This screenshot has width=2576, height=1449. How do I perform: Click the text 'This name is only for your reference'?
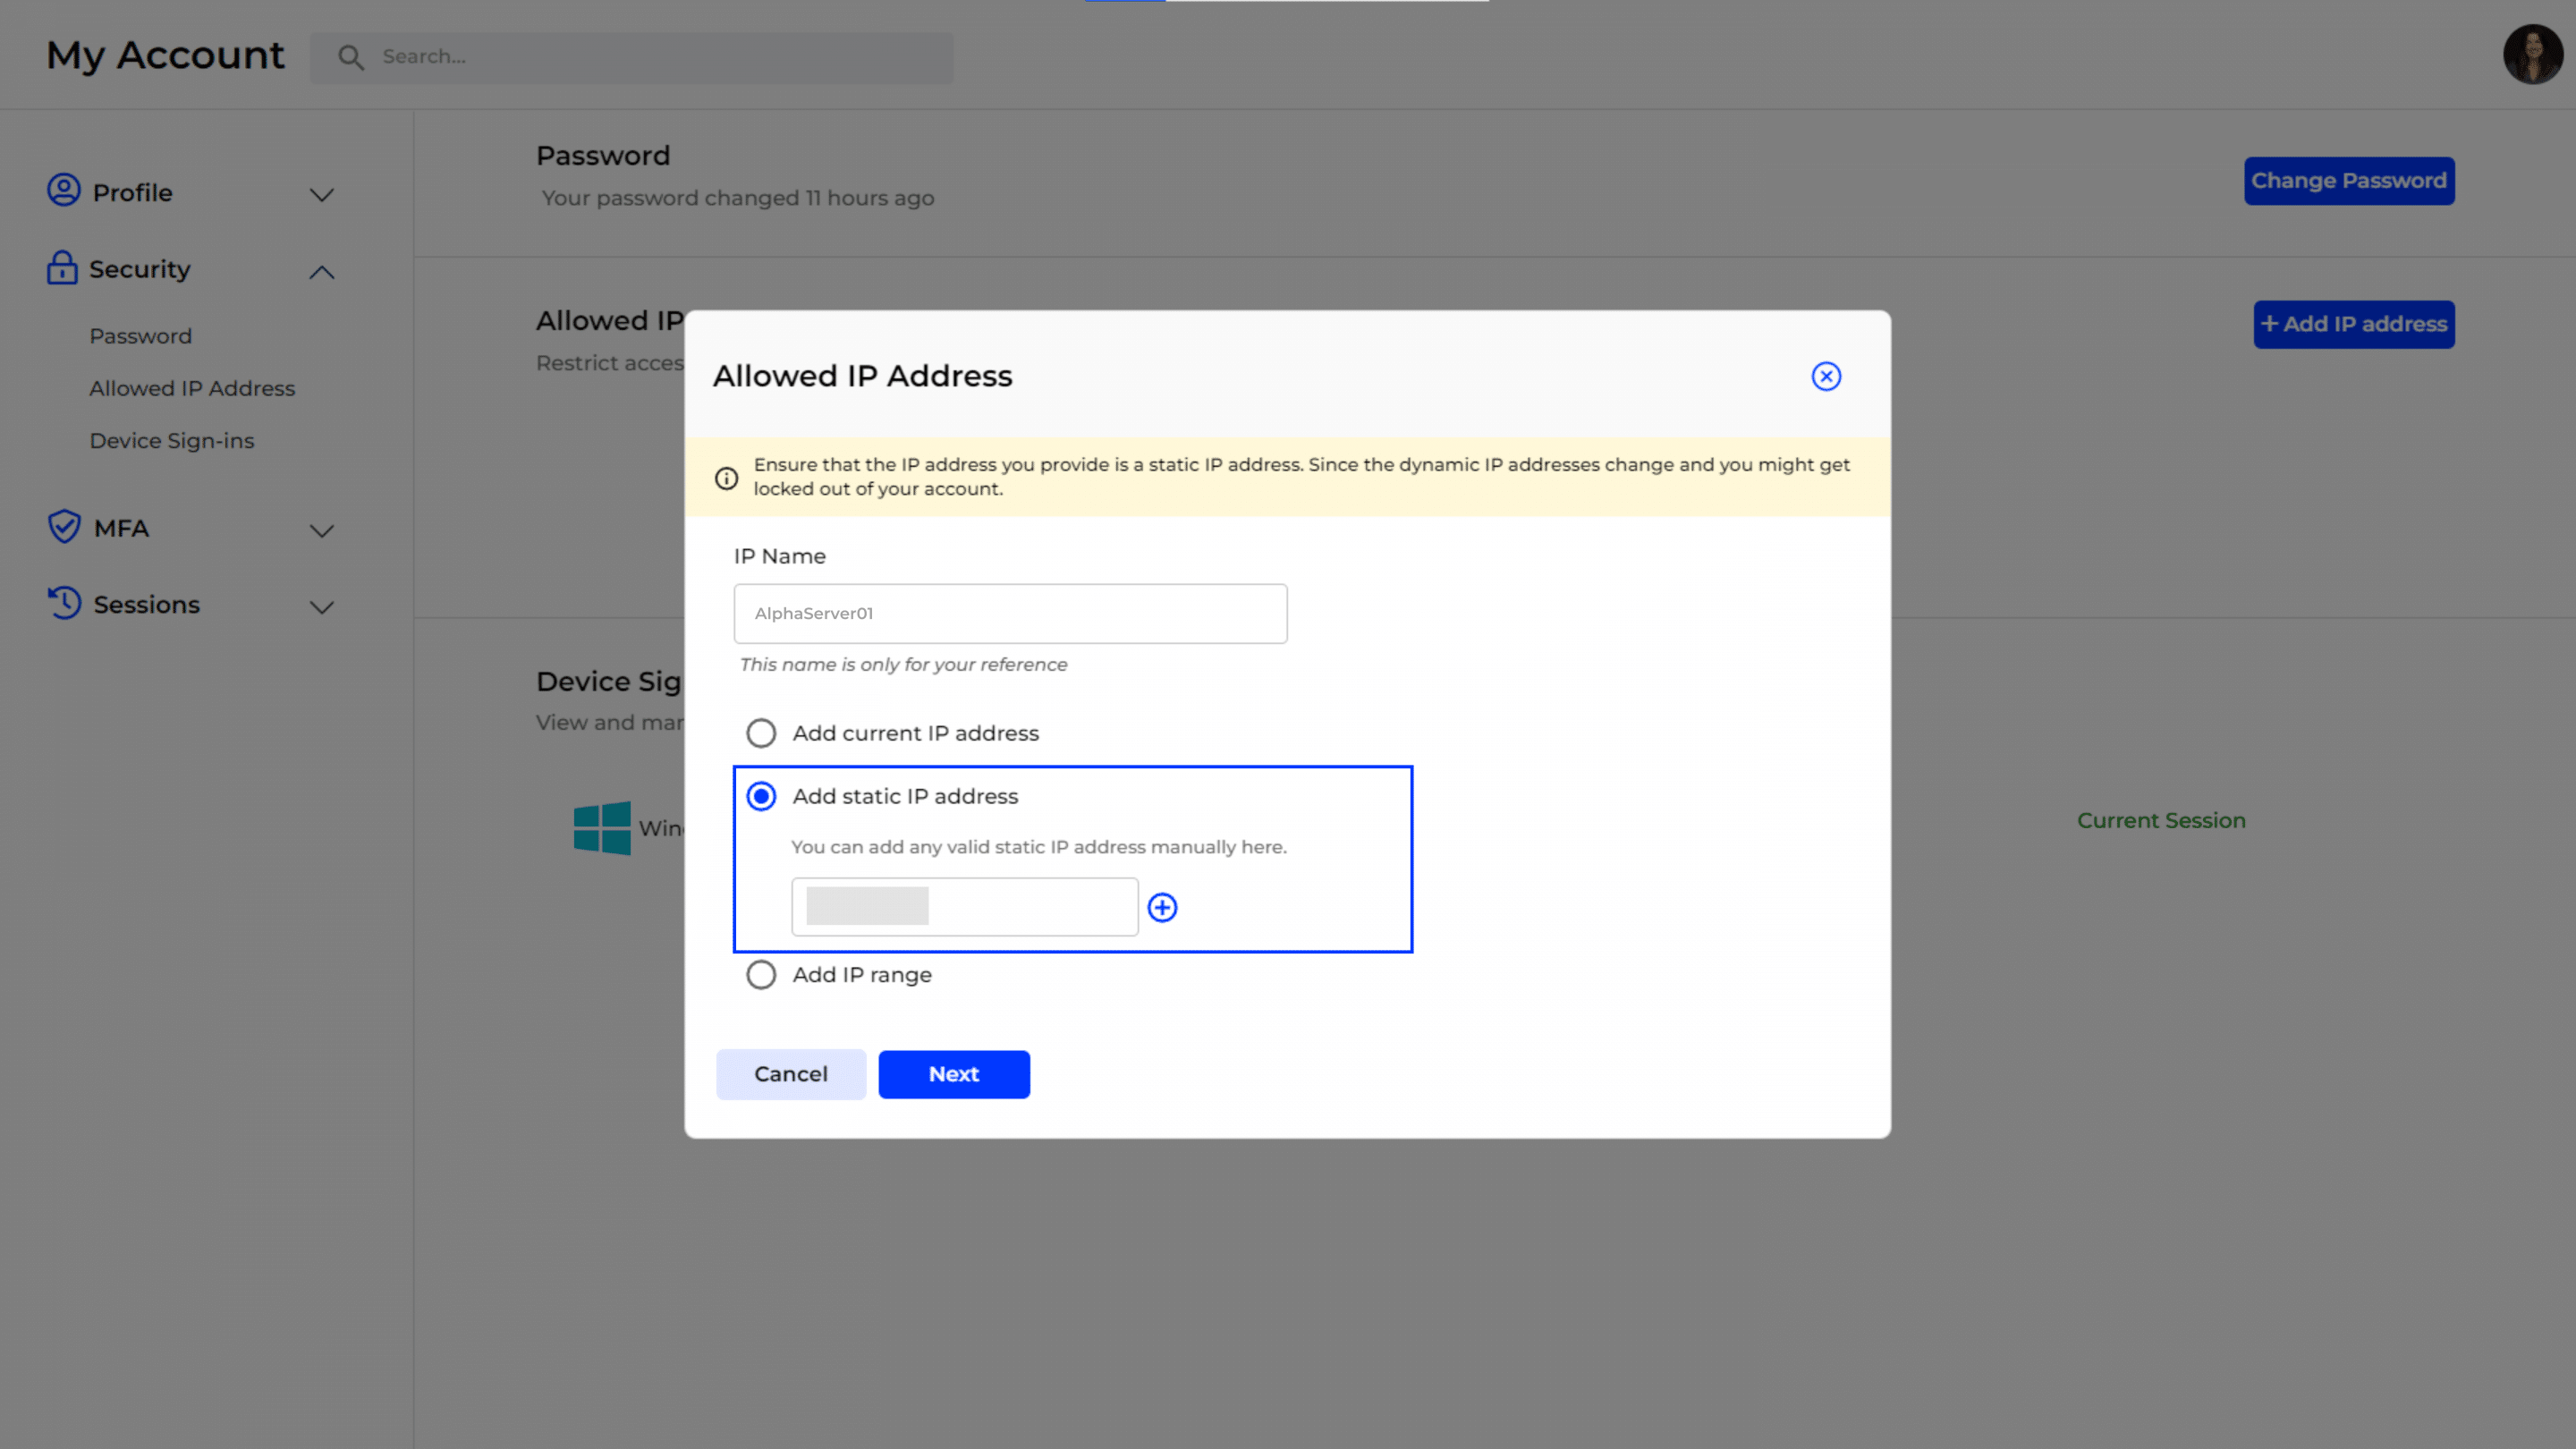click(x=903, y=665)
